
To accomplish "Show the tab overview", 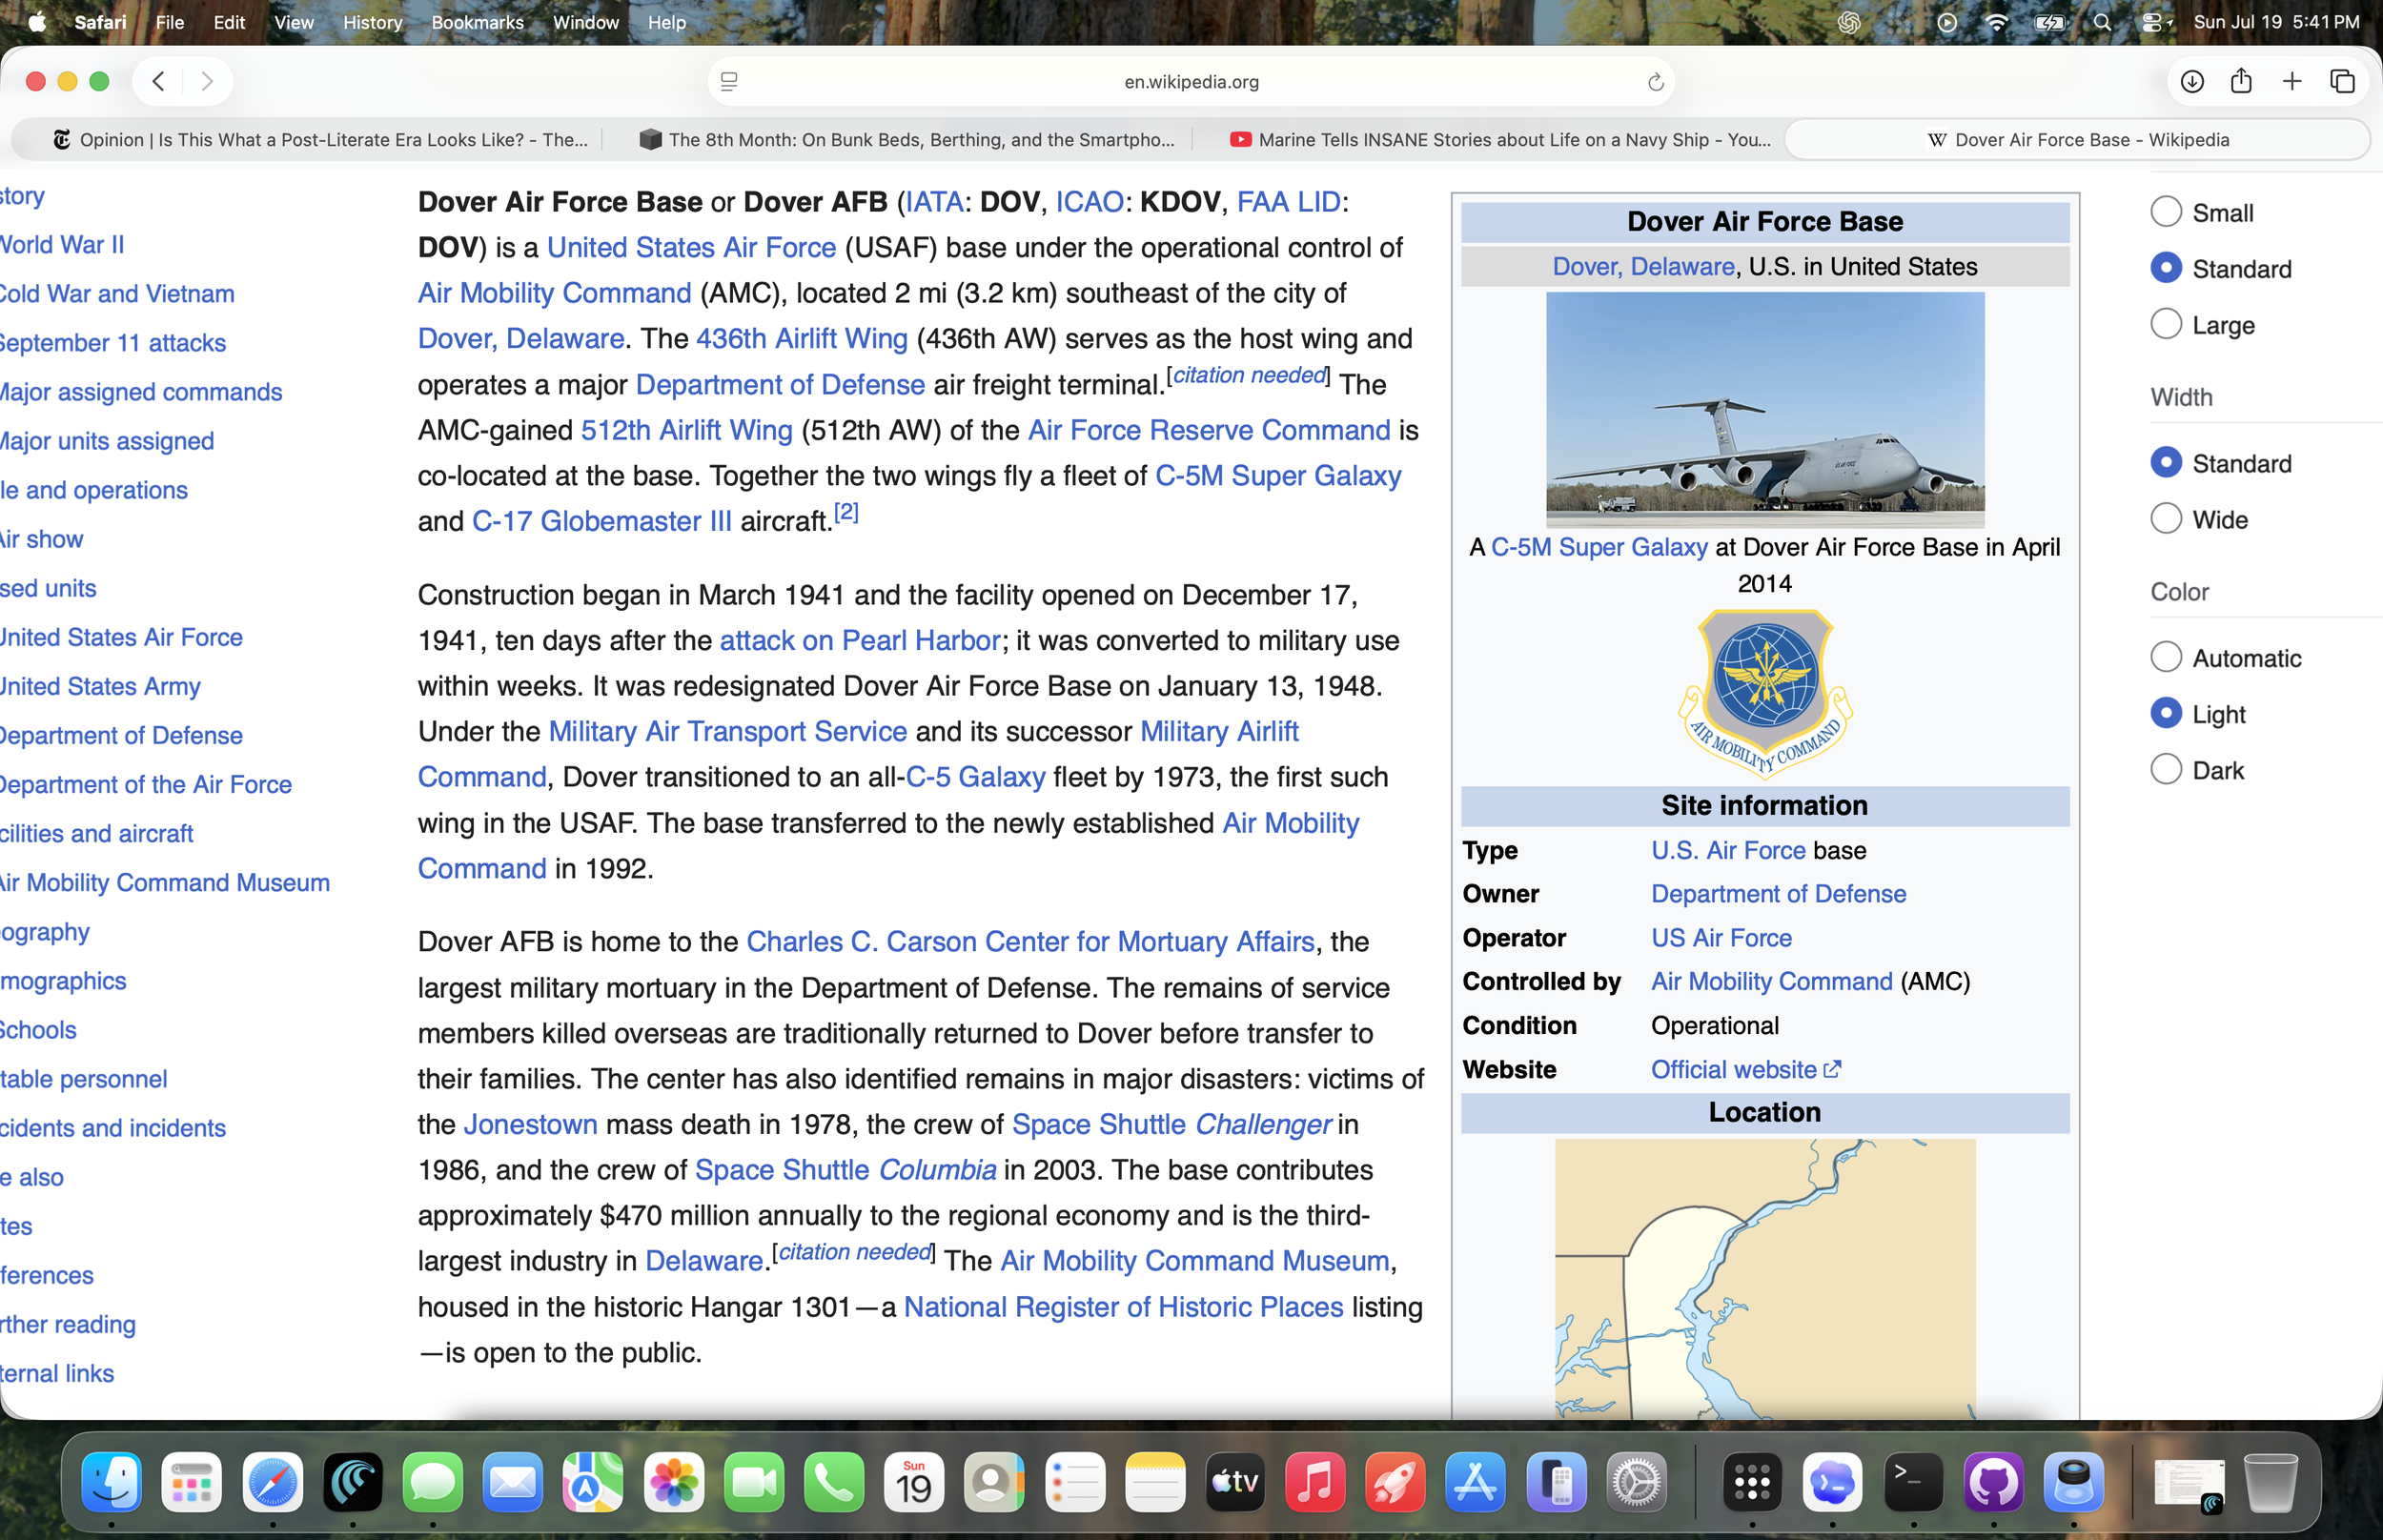I will [2342, 81].
